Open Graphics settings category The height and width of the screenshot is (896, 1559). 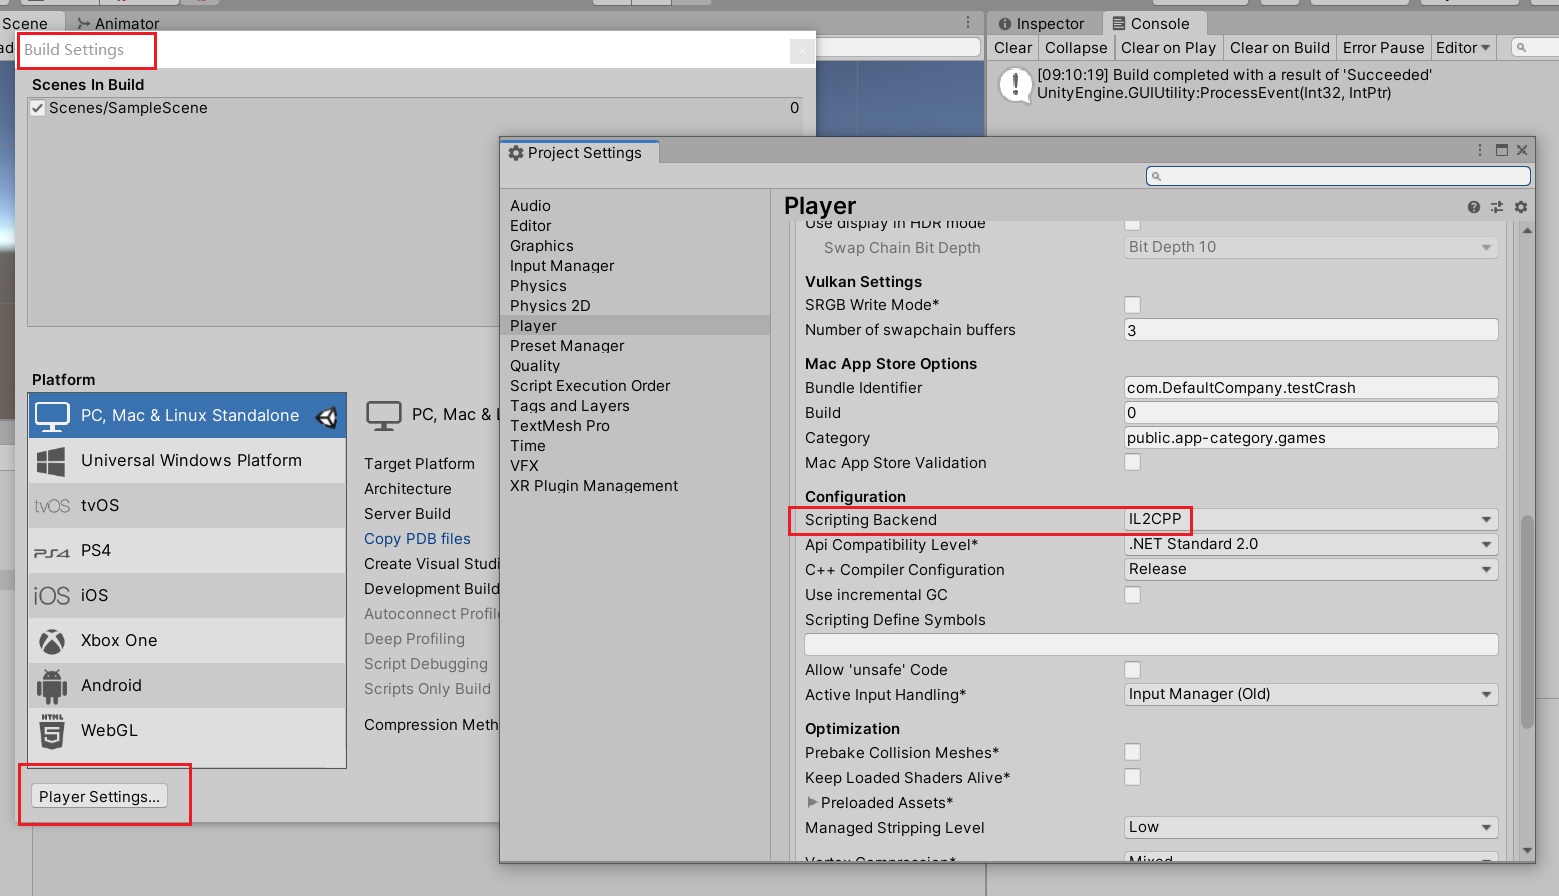coord(635,246)
